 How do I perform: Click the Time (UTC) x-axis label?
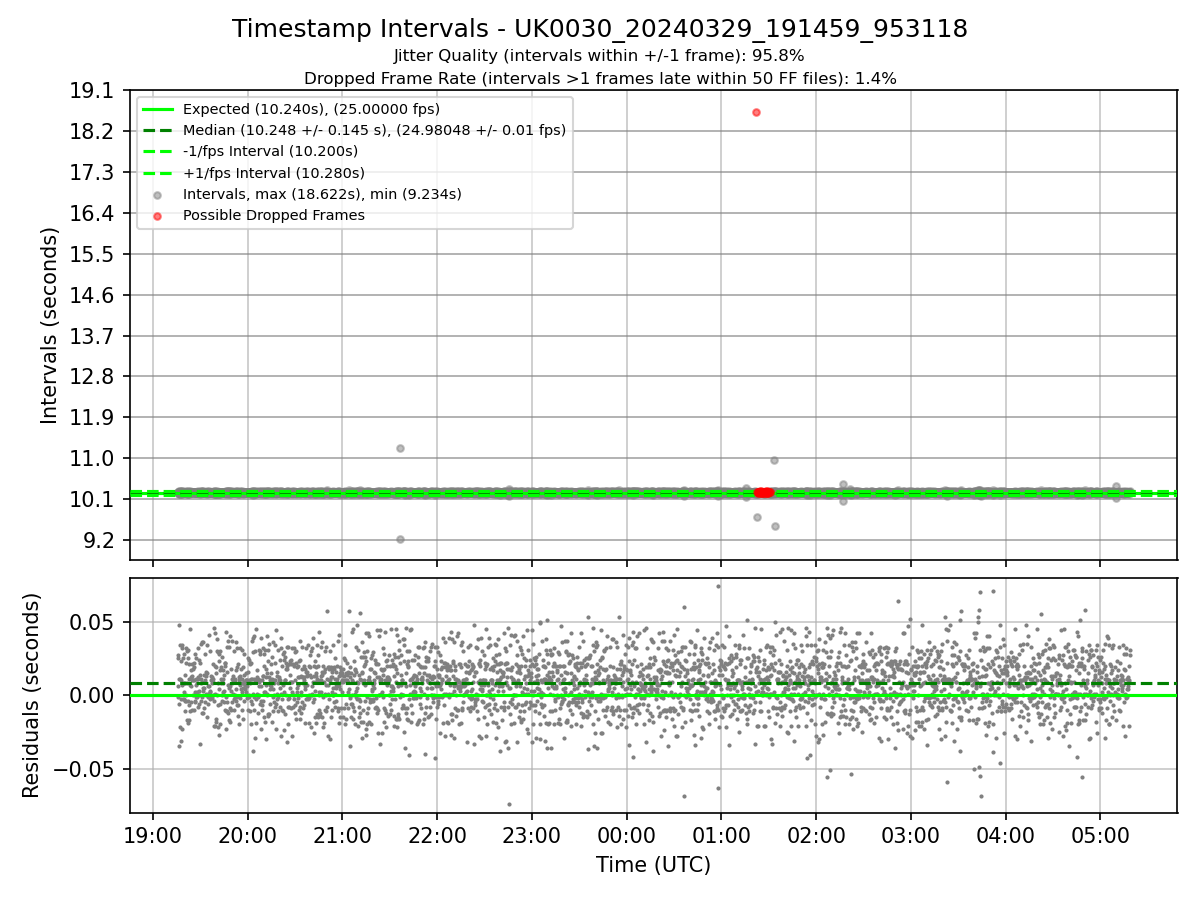coord(653,865)
